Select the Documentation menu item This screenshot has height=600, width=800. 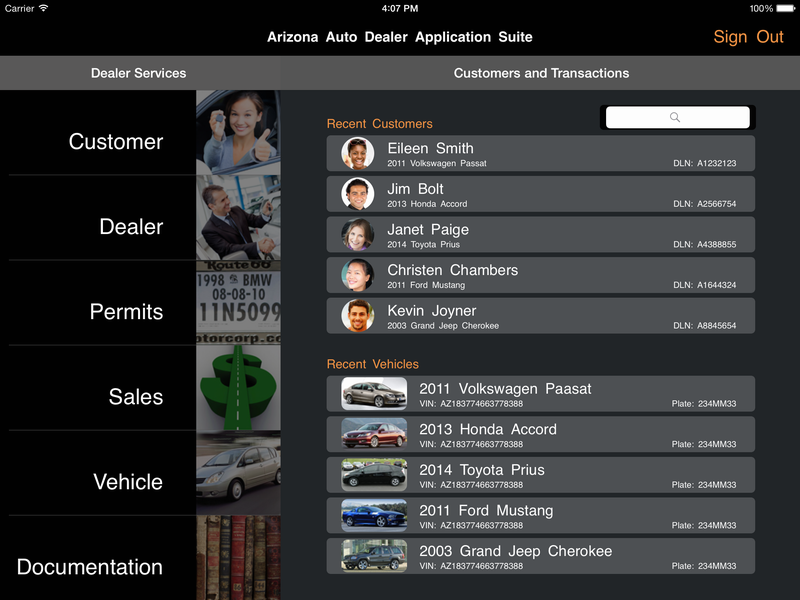pos(90,567)
